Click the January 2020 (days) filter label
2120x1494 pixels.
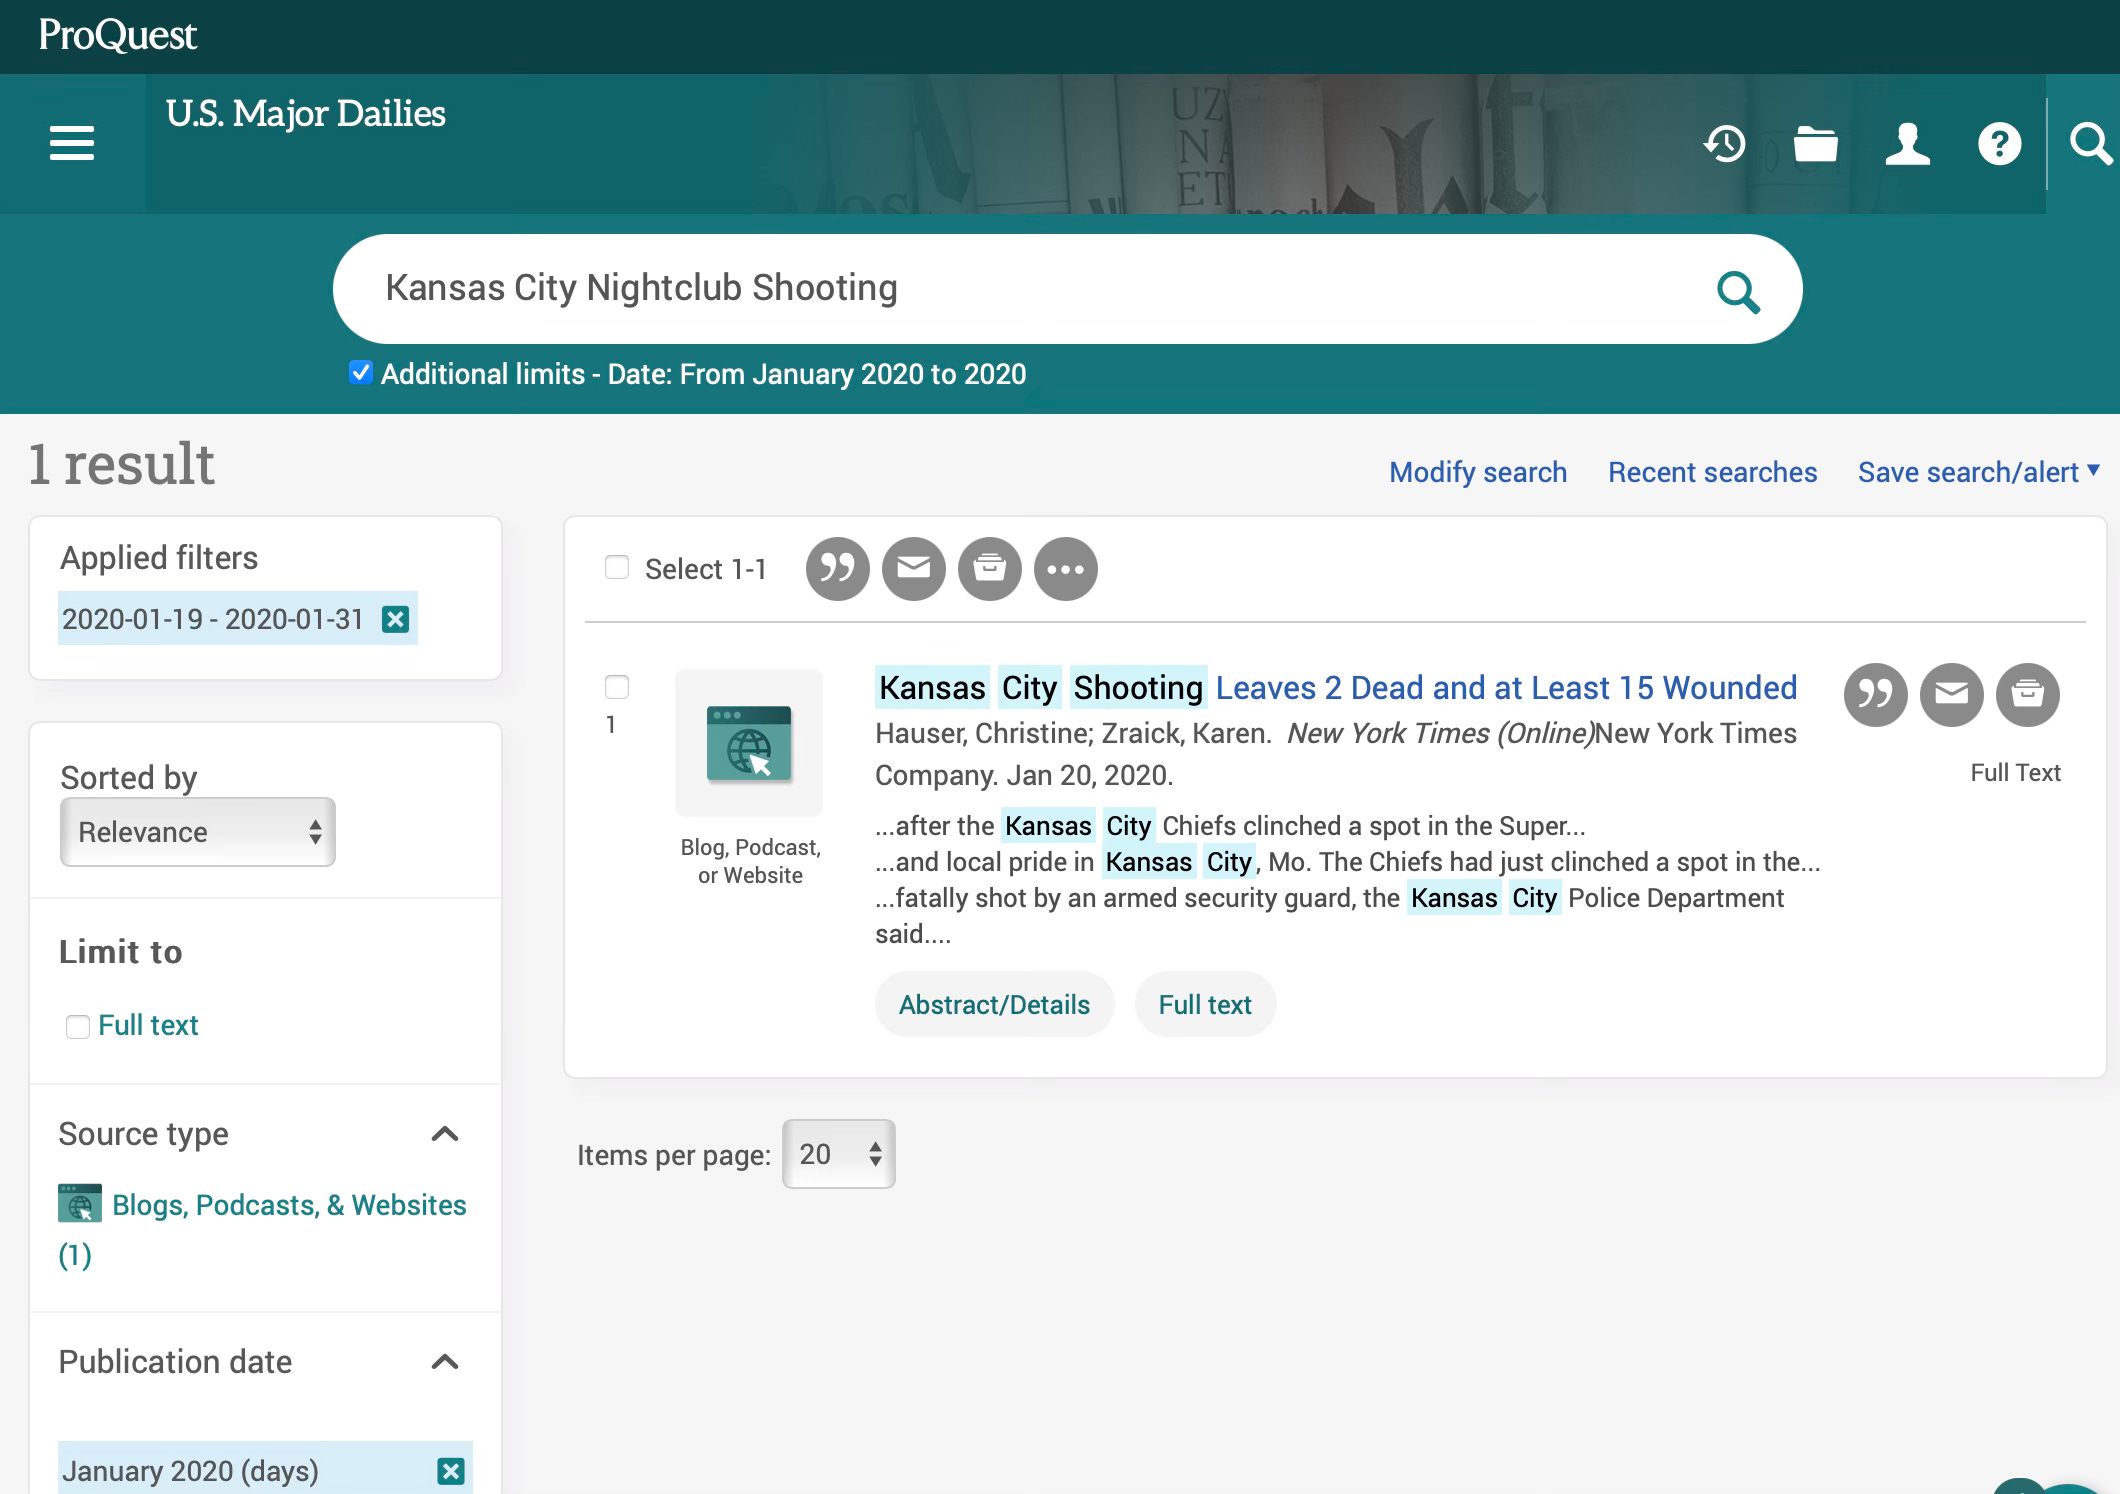190,1471
